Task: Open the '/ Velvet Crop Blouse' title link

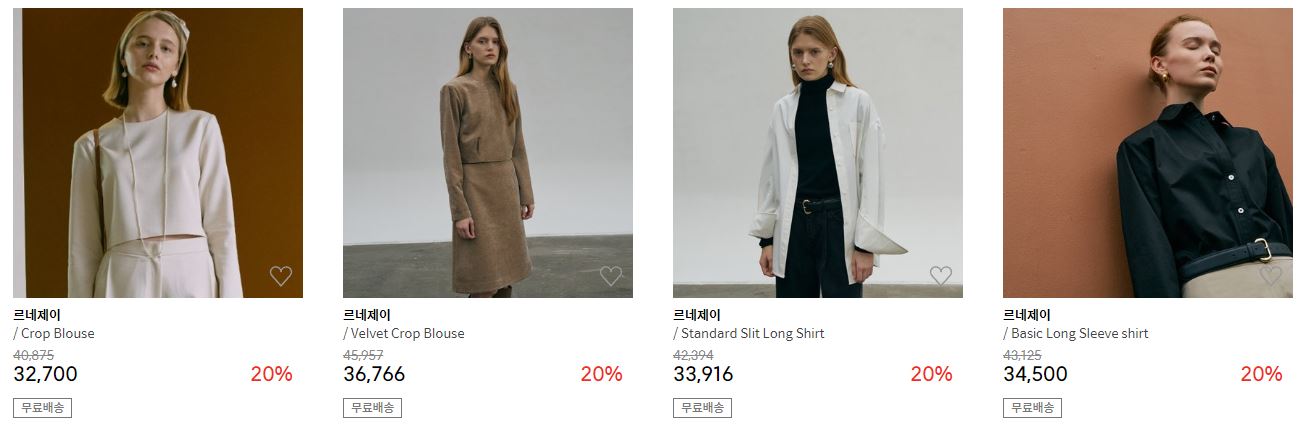Action: 404,334
